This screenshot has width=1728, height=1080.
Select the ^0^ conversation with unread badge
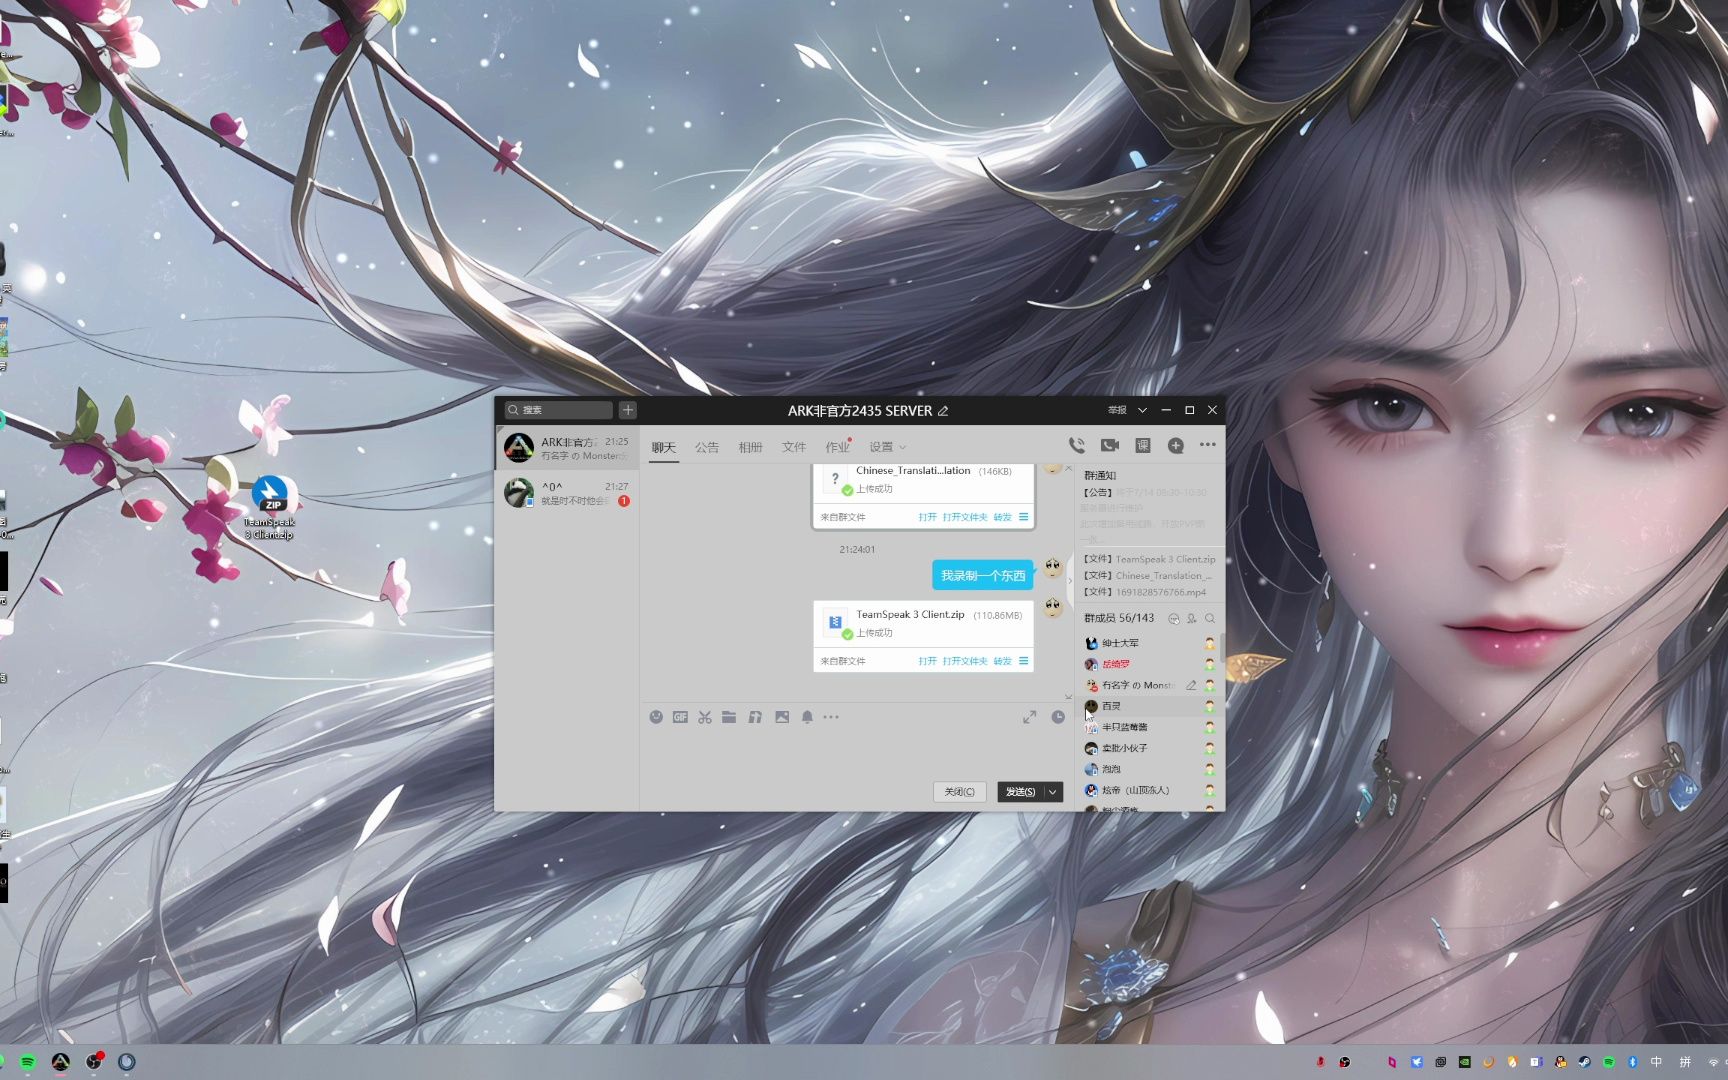(x=567, y=493)
